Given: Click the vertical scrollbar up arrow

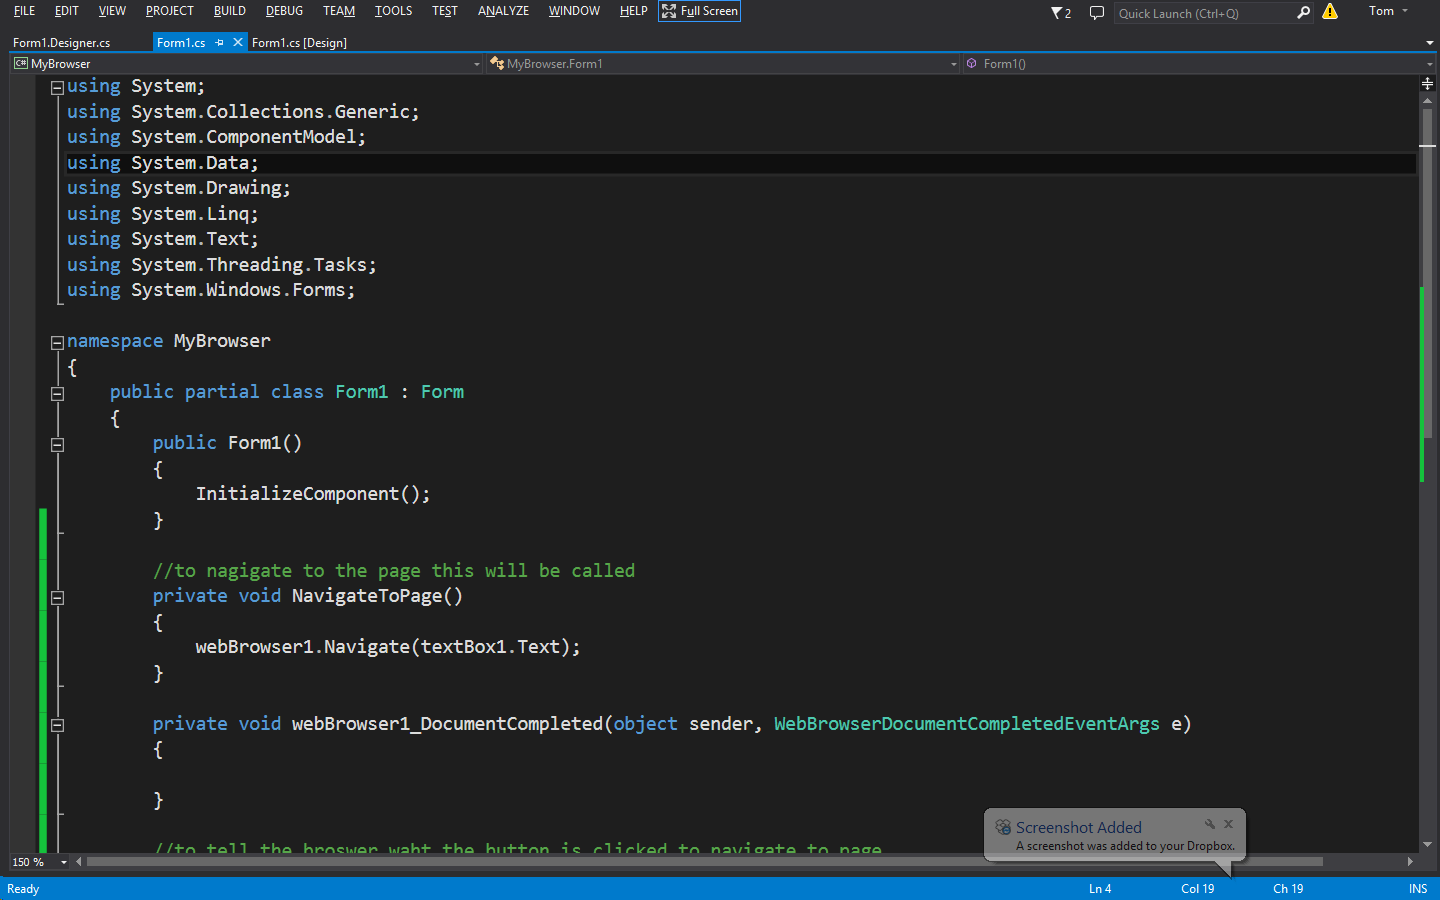Looking at the screenshot, I should pos(1427,102).
